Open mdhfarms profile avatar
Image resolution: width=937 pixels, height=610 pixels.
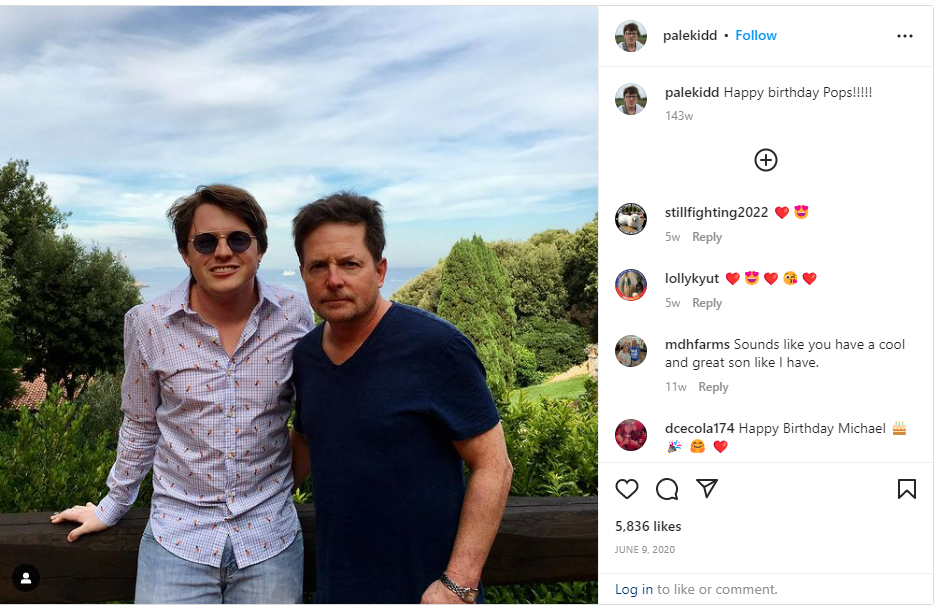(x=631, y=351)
